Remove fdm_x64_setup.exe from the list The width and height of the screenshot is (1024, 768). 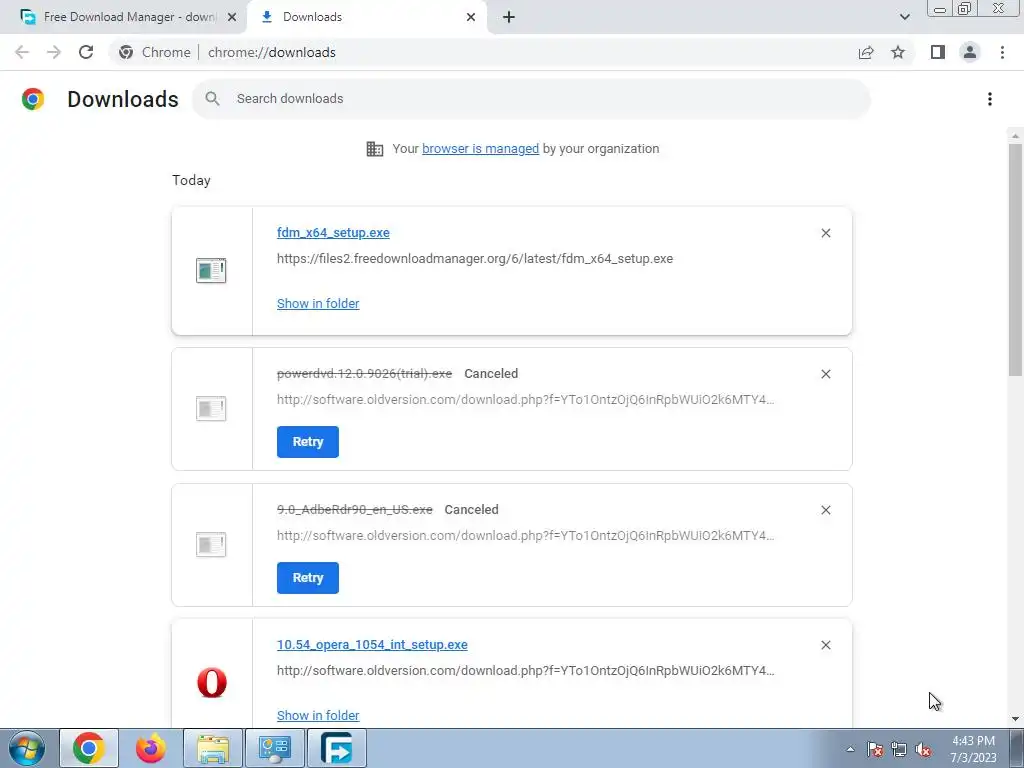pos(826,233)
